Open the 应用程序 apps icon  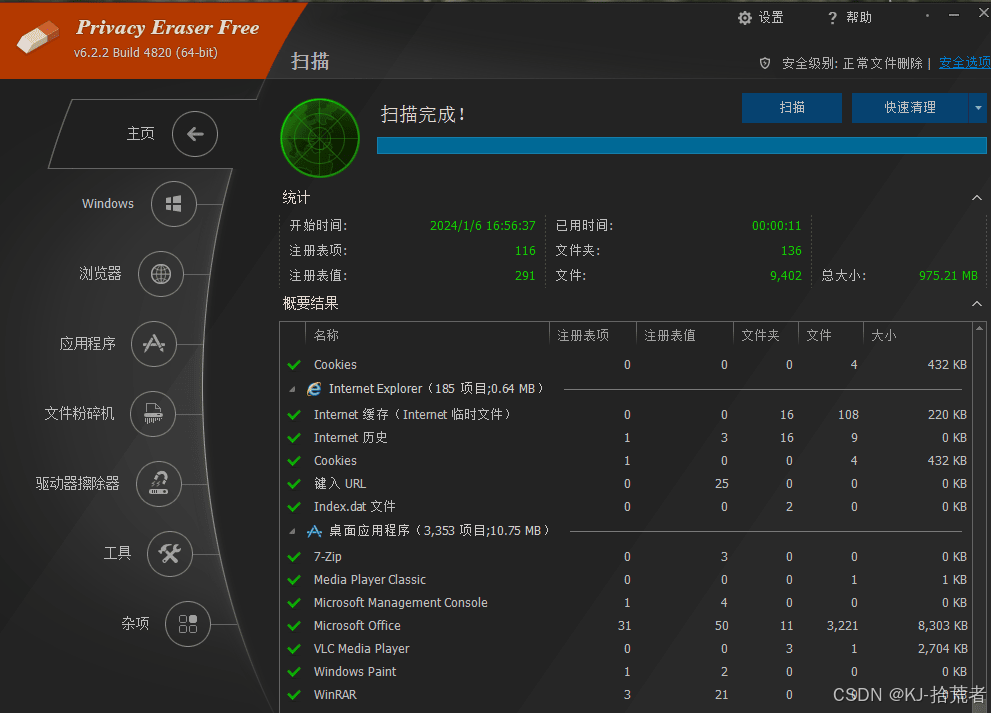(x=154, y=344)
